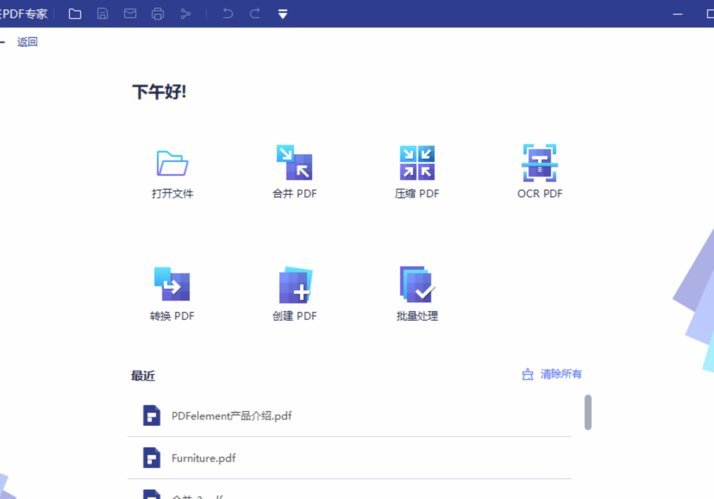Viewport: 714px width, 499px height.
Task: Open the quick access dropdown arrow
Action: [x=283, y=14]
